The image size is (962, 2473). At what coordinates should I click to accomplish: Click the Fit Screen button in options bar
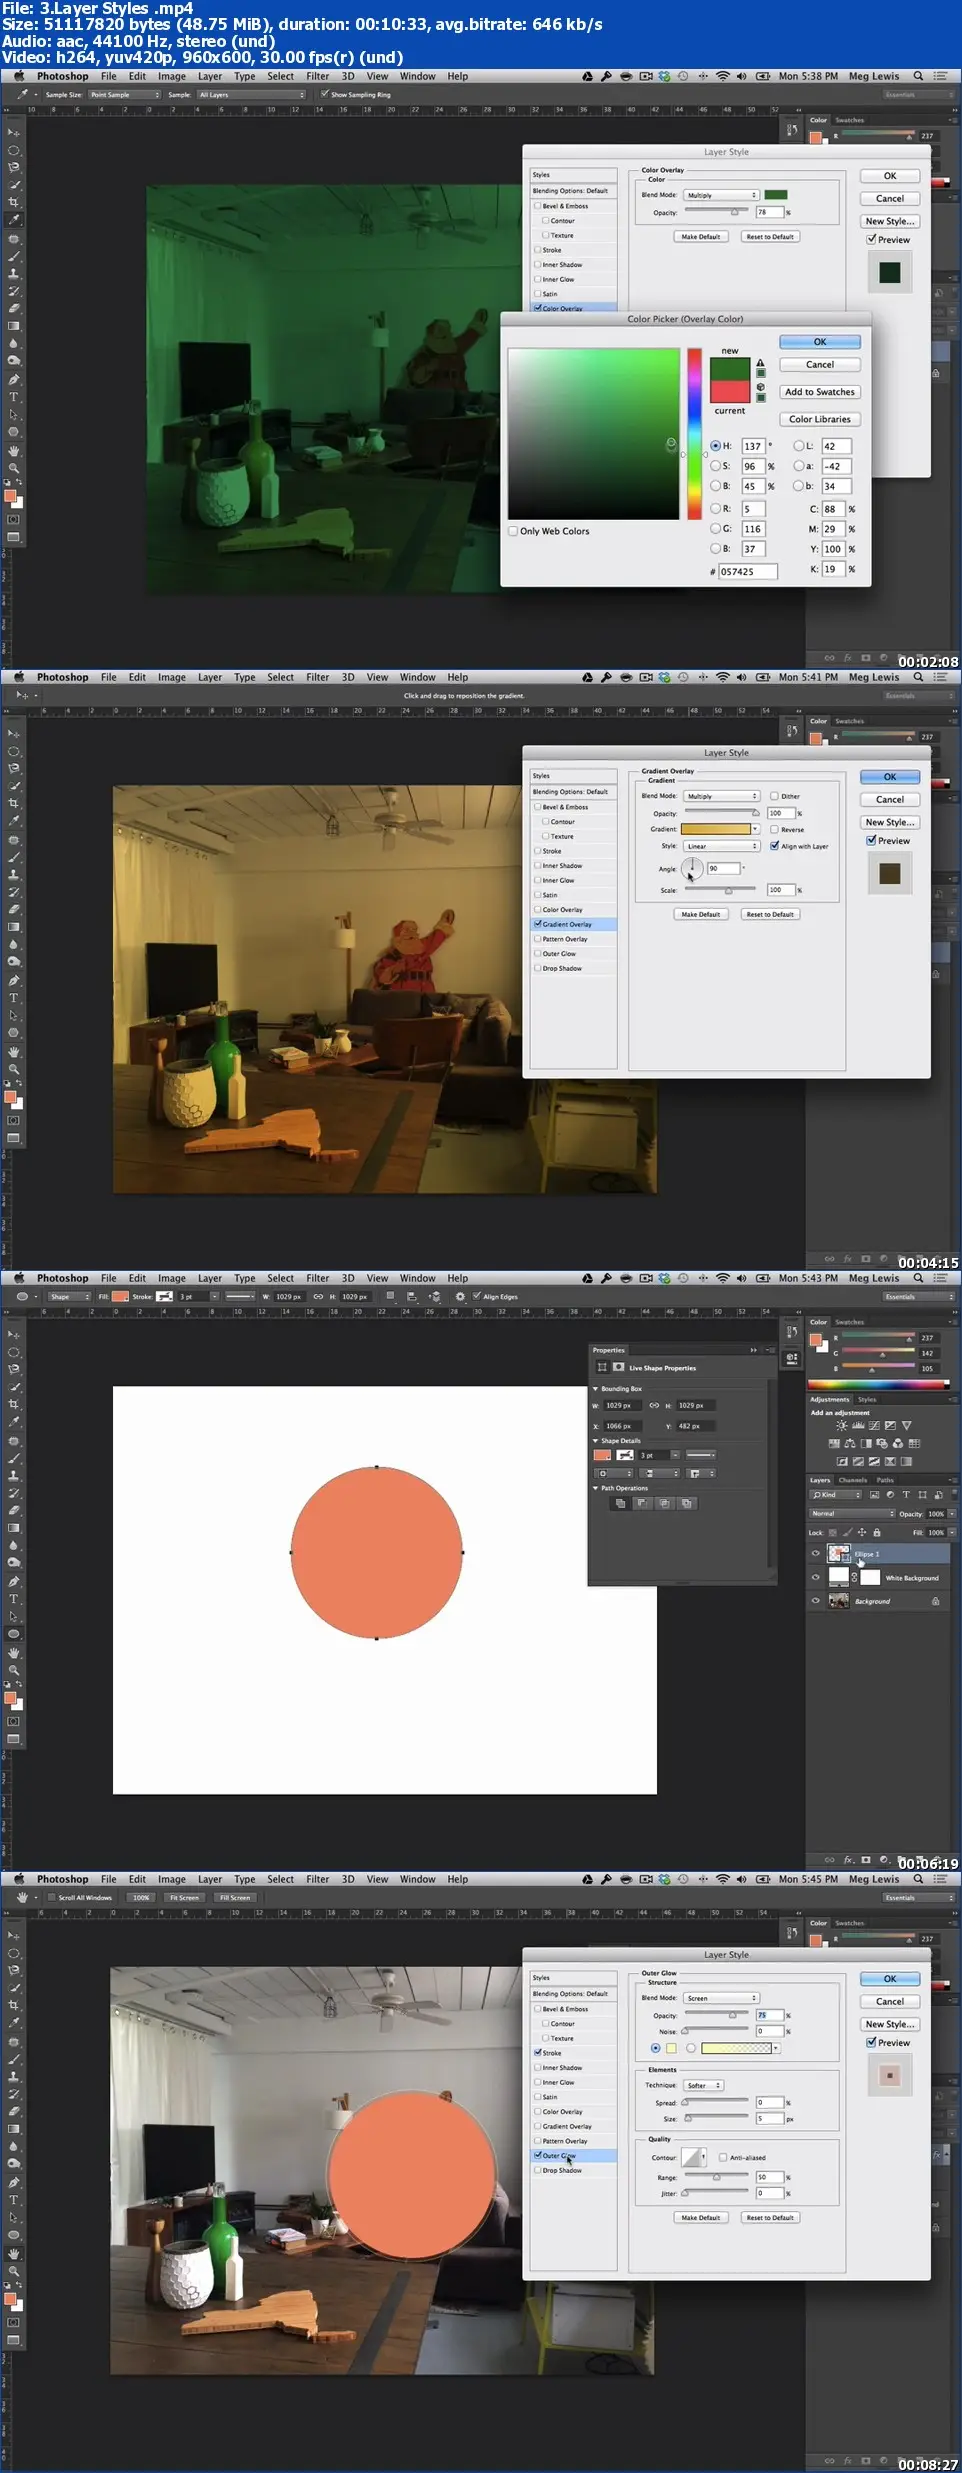(x=184, y=1897)
